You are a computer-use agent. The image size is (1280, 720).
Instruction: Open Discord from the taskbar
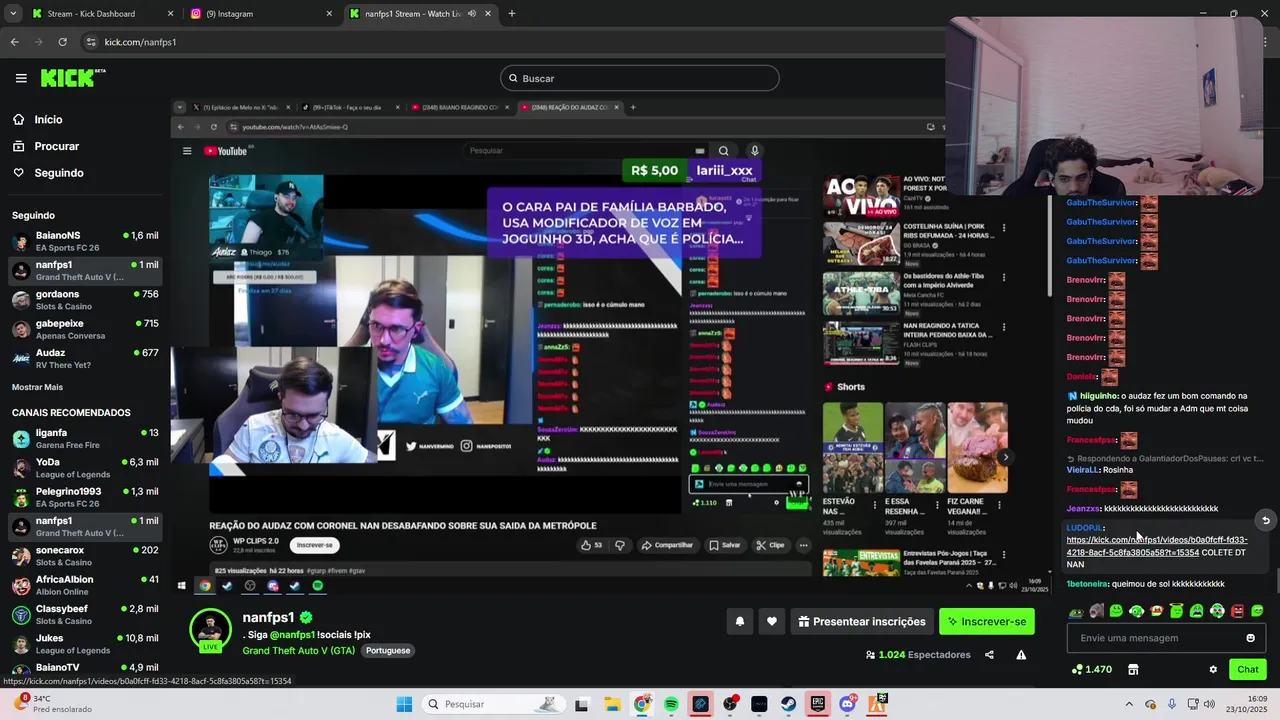[848, 704]
